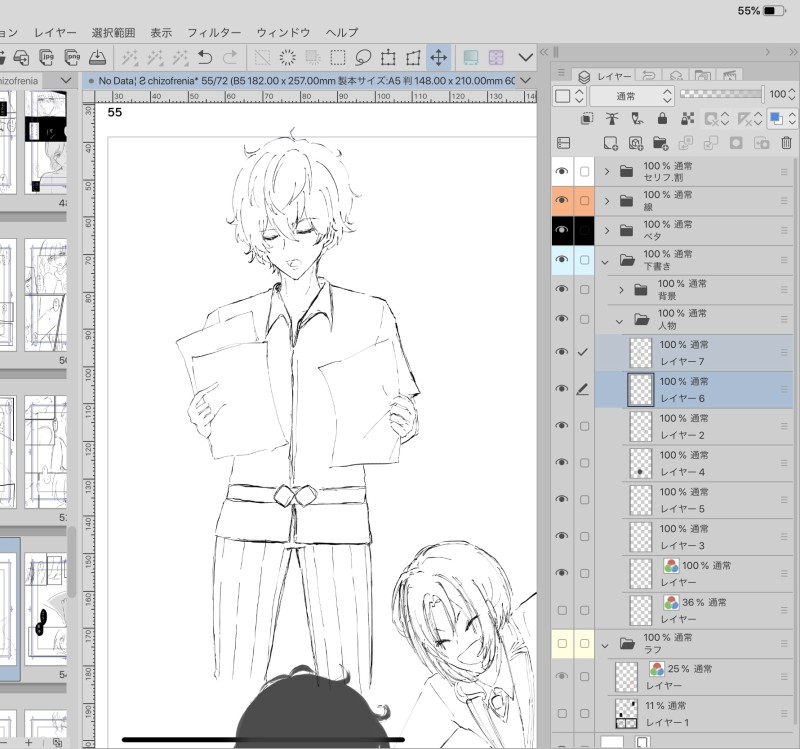Collapse the 下書き folder
800x749 pixels.
tap(605, 262)
